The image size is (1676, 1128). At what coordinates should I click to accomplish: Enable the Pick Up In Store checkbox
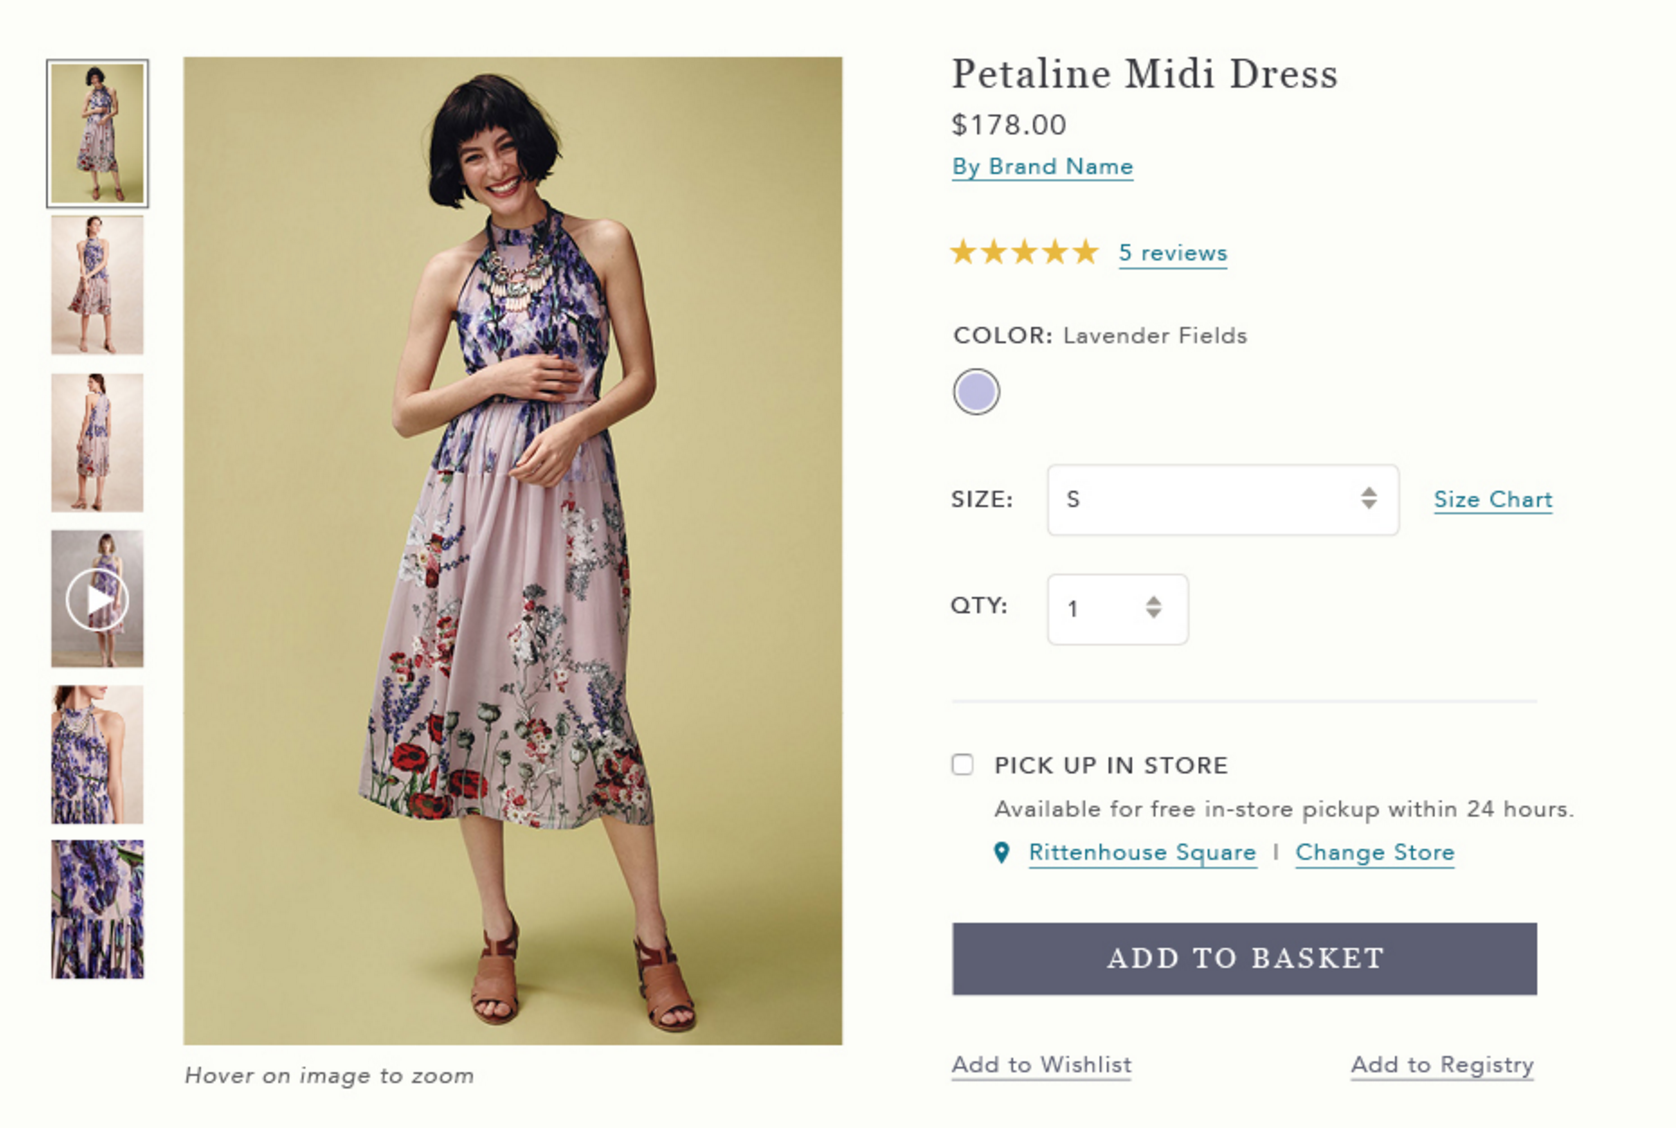[x=962, y=765]
